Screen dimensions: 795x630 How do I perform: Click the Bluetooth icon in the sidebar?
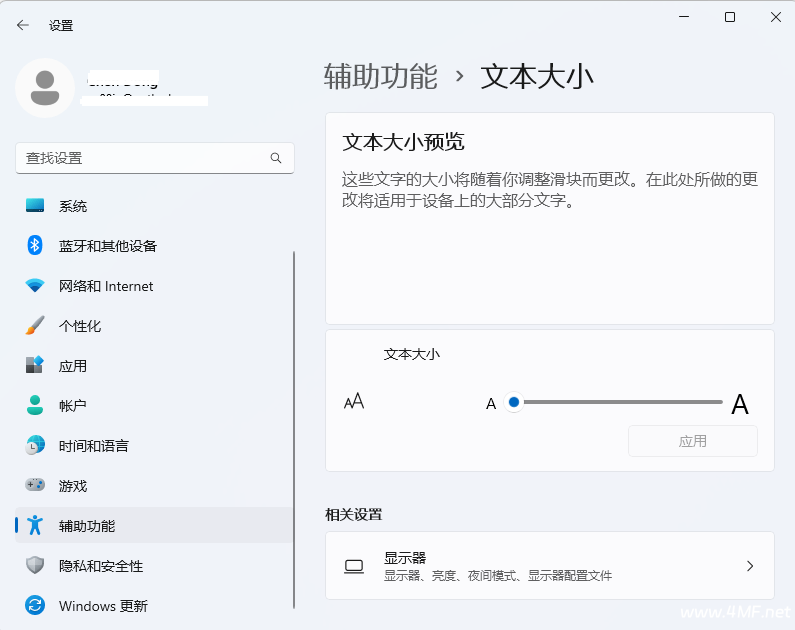click(x=35, y=246)
